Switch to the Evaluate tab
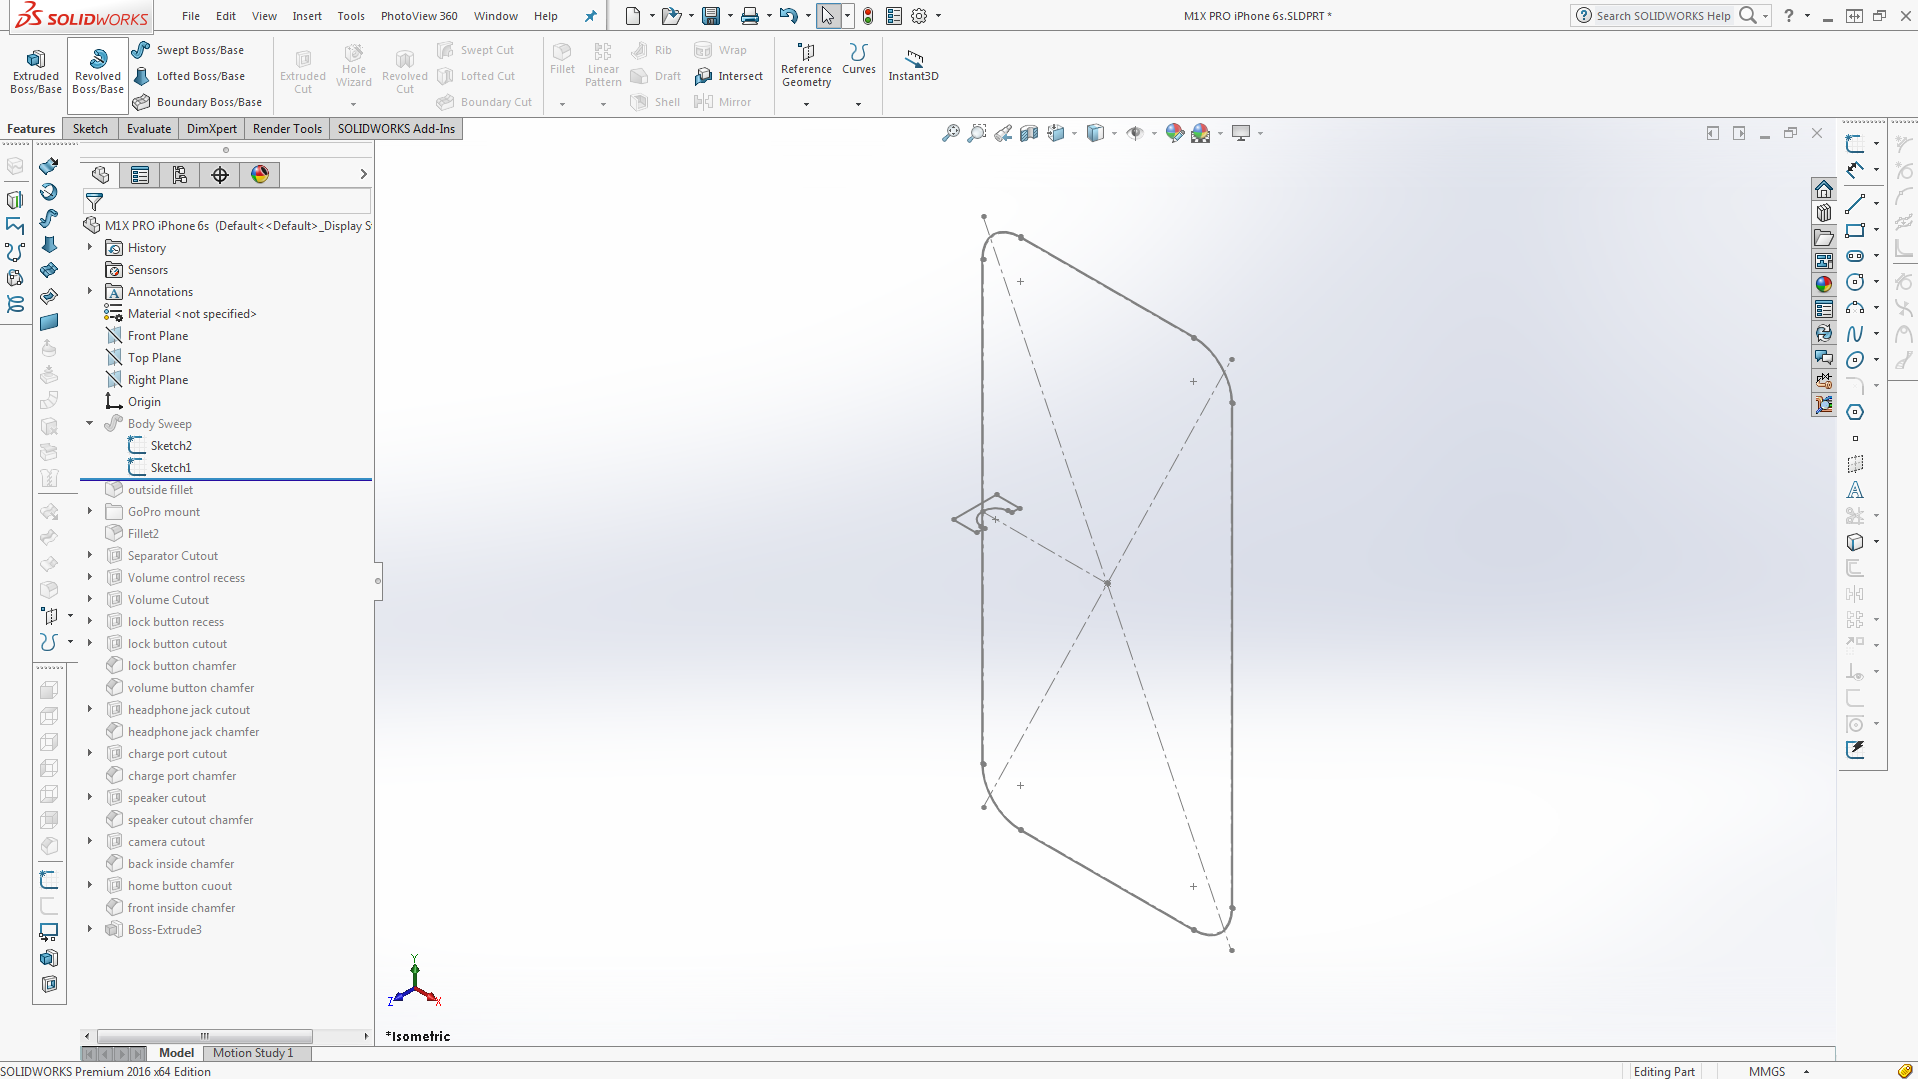Image resolution: width=1918 pixels, height=1079 pixels. click(x=149, y=129)
